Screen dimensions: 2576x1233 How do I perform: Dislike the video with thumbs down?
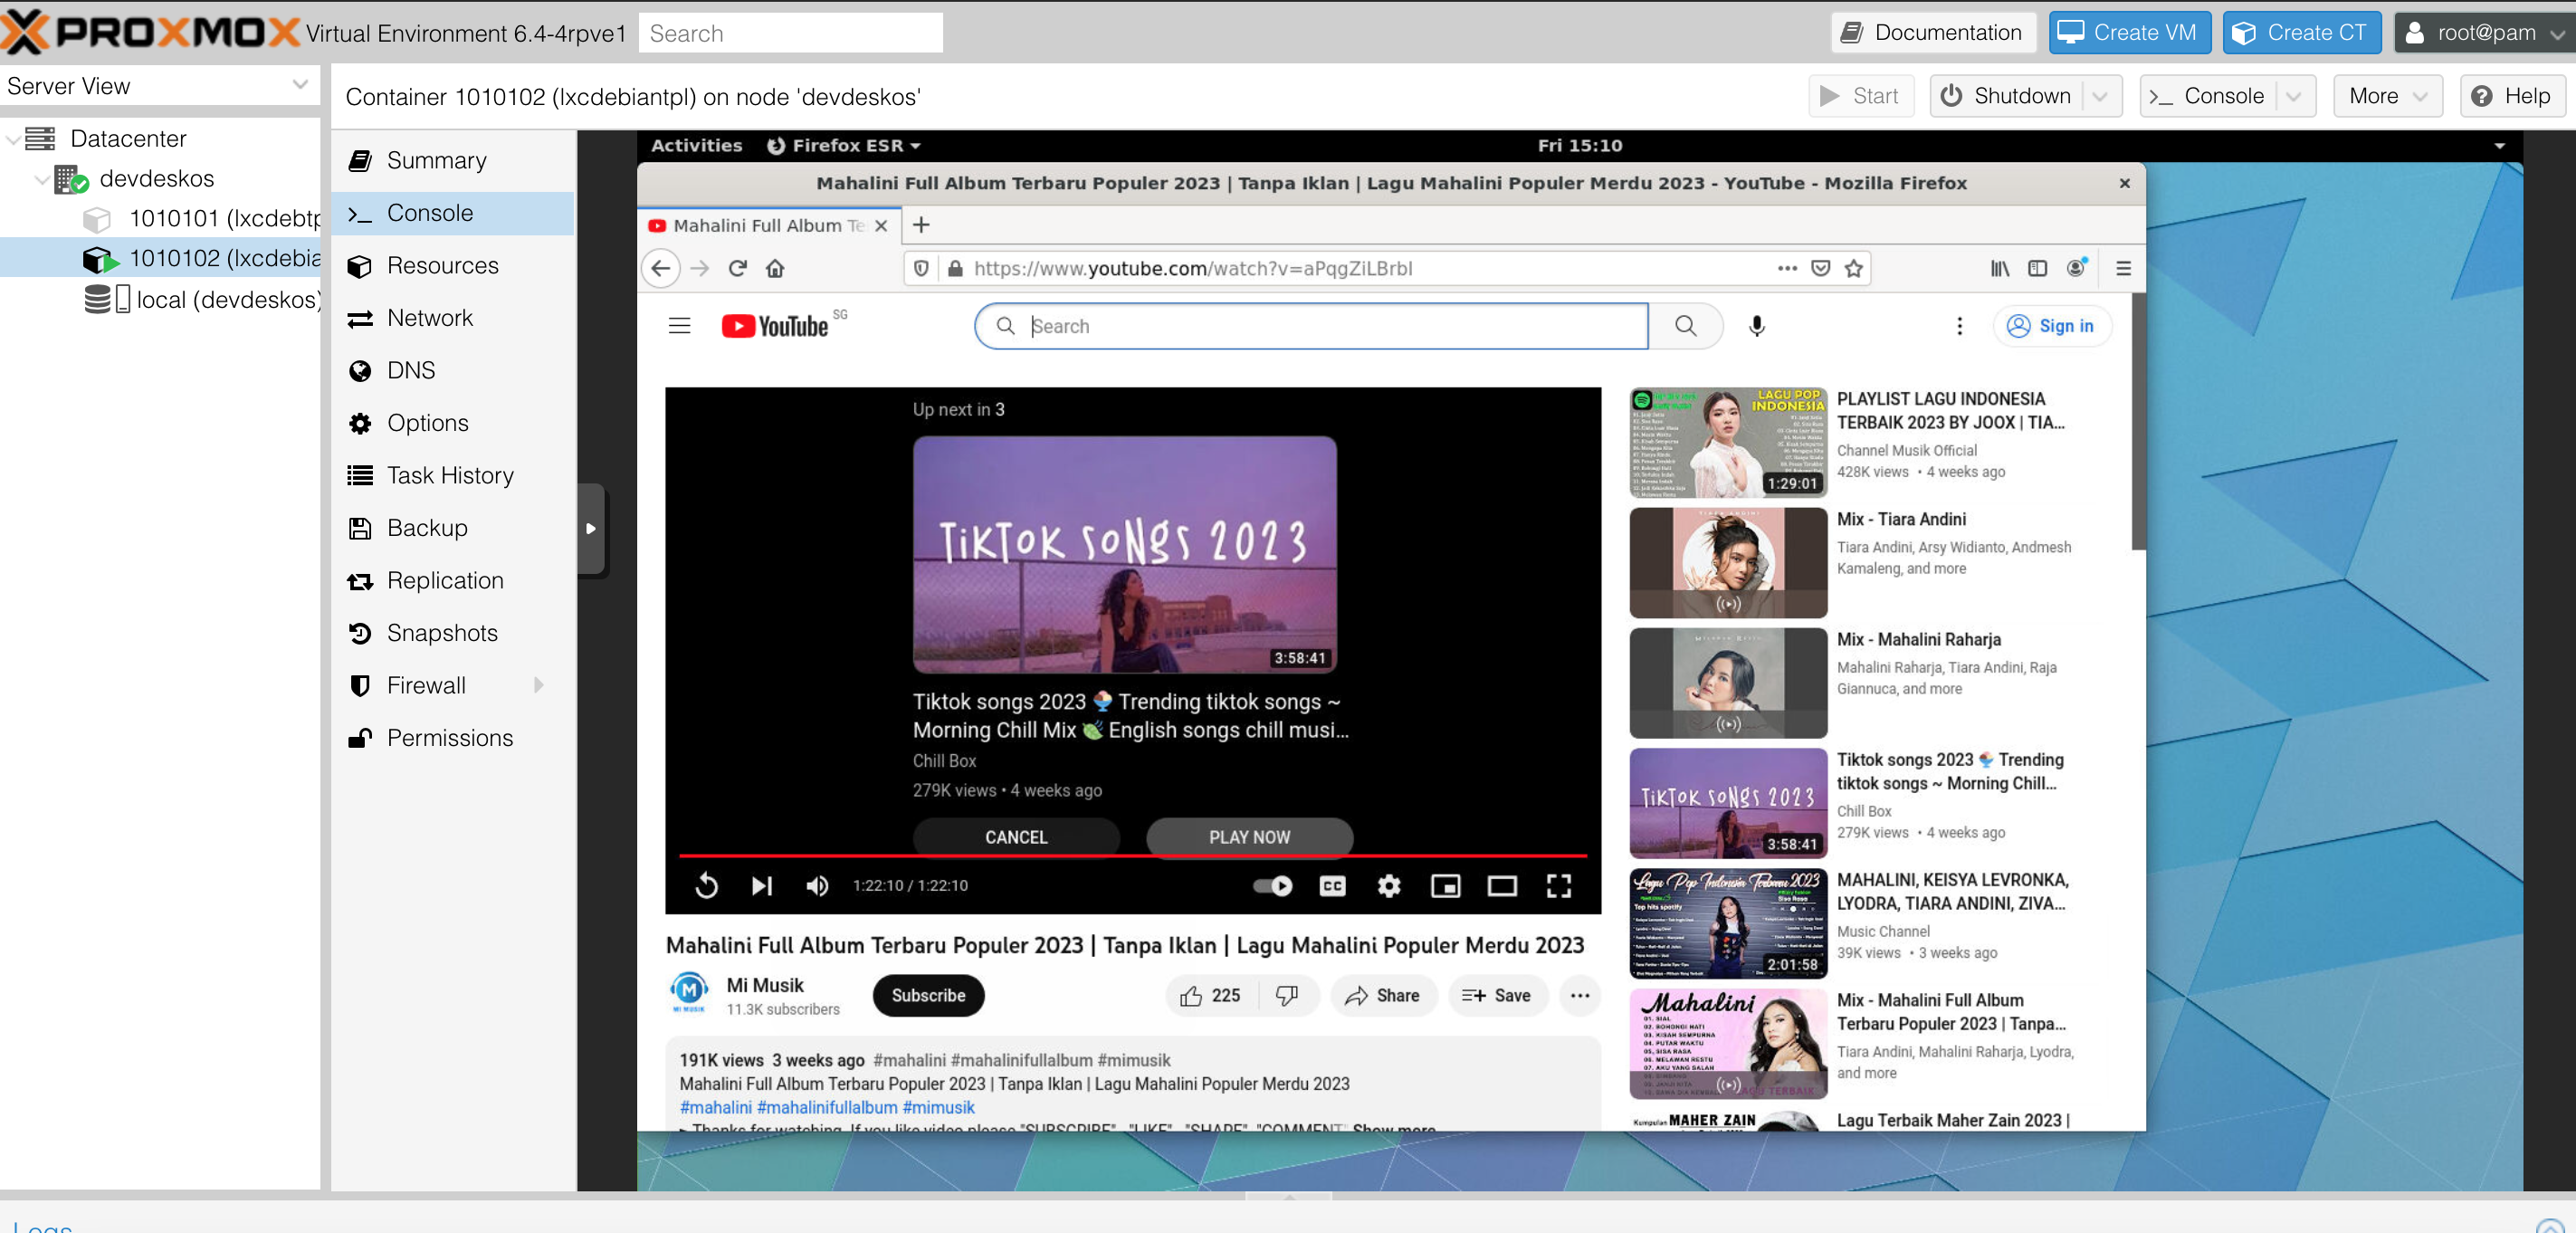tap(1287, 995)
